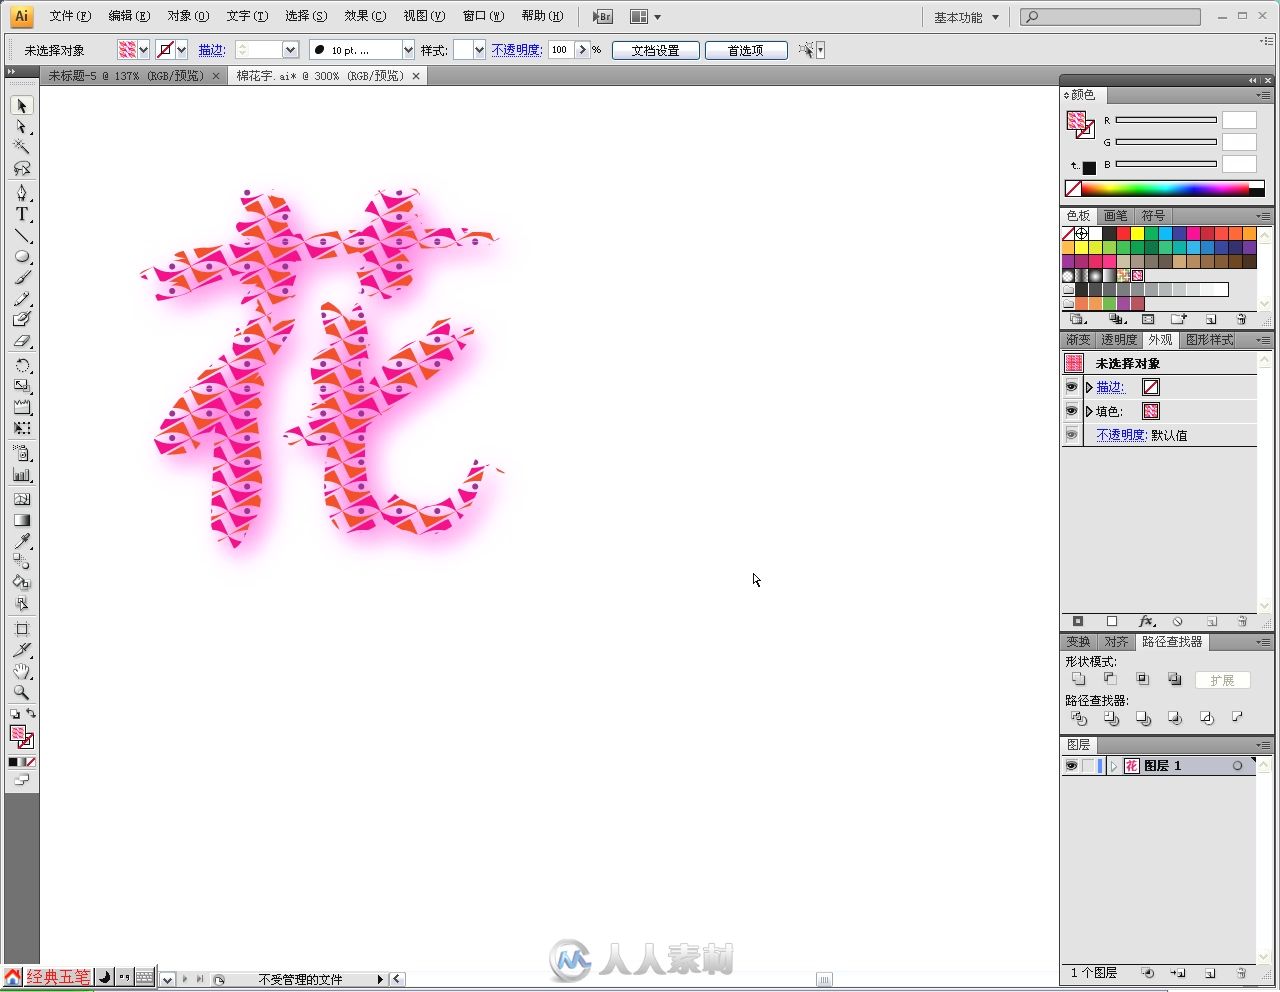Click the 扩展 button in Pathfinder panel
1280x992 pixels.
(x=1222, y=680)
